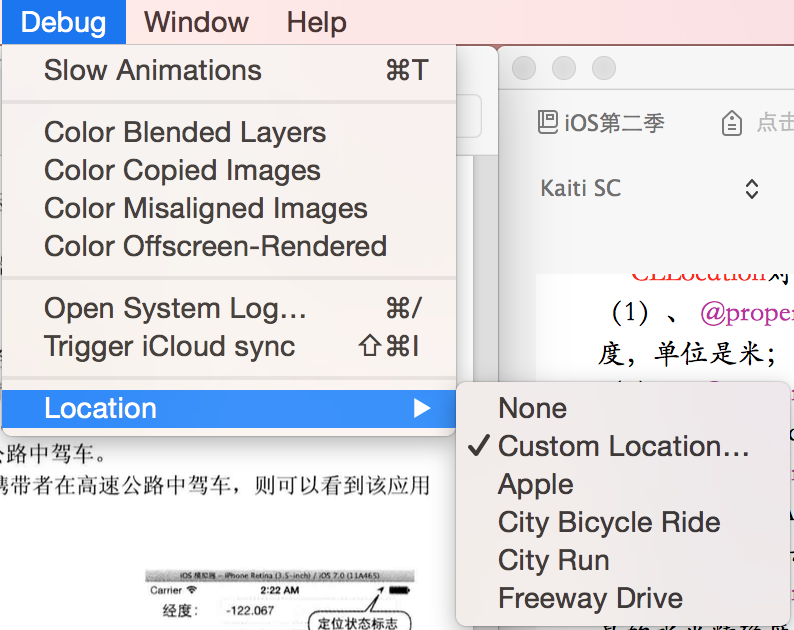Enable Color Misaligned Images
This screenshot has height=630, width=794.
pos(206,208)
